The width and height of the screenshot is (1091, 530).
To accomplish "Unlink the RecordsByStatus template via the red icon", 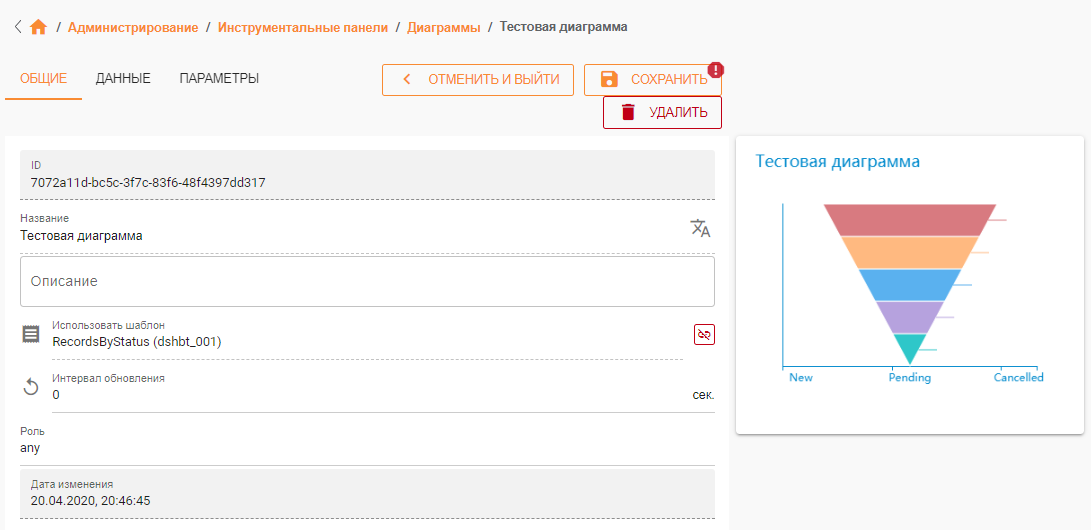I will tap(704, 335).
